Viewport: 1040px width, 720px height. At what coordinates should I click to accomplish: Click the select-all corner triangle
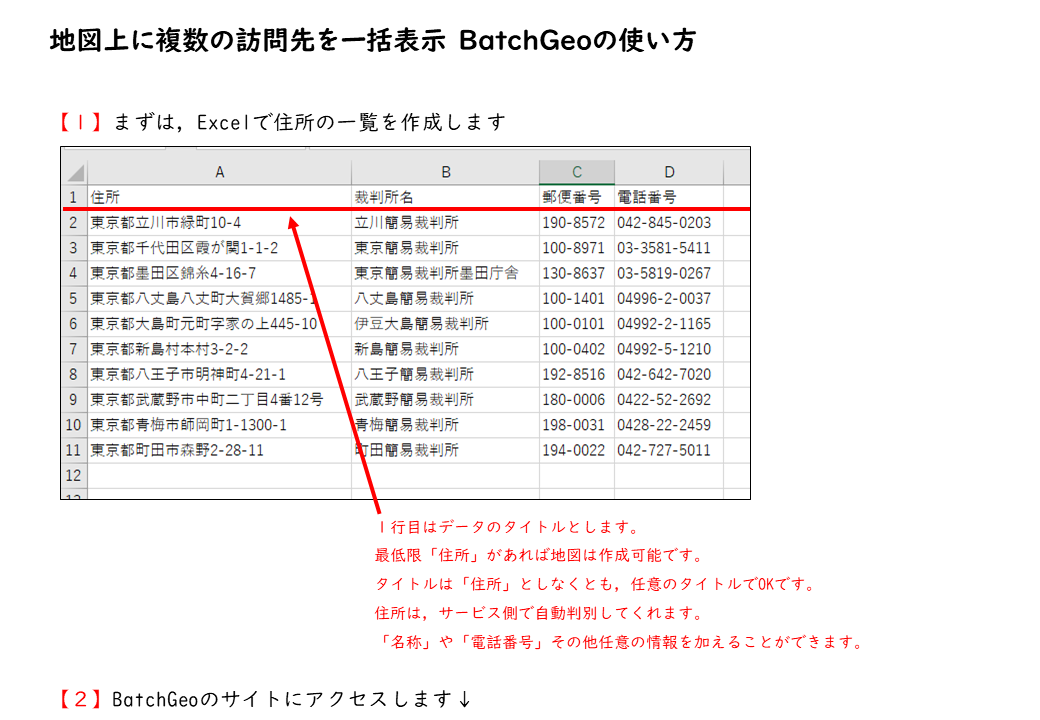click(x=75, y=173)
